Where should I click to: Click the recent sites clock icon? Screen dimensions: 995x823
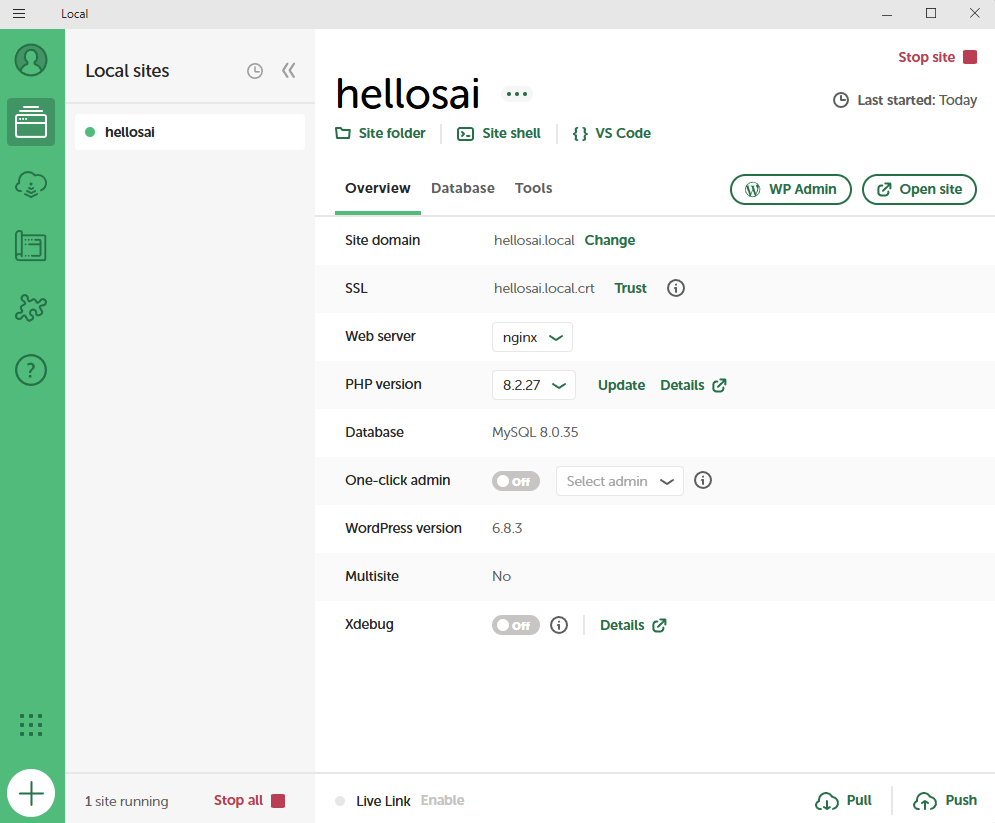click(255, 71)
